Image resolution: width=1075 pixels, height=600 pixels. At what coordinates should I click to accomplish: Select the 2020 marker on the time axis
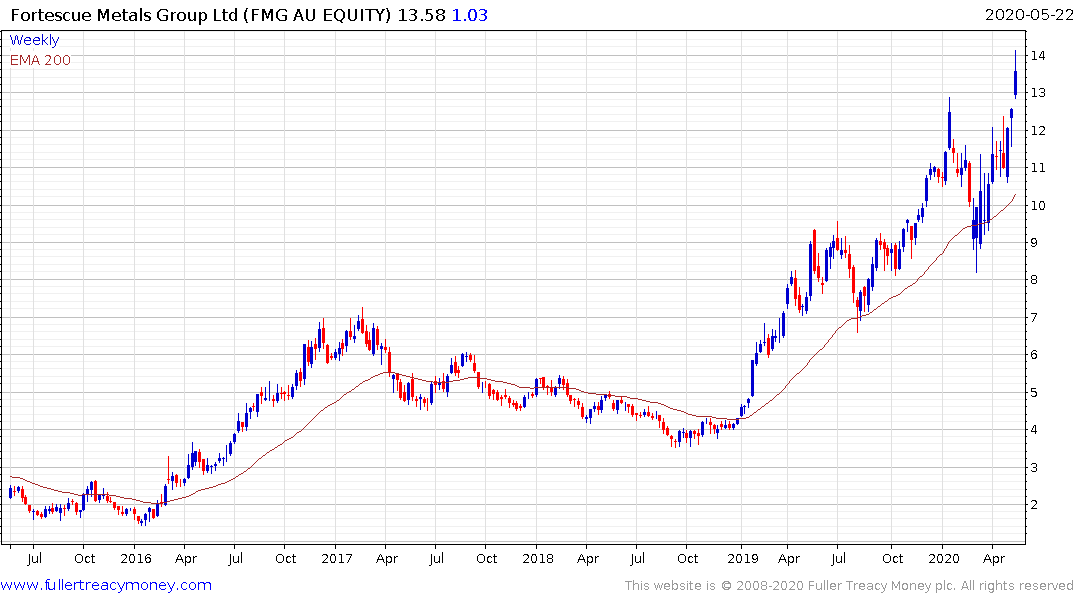944,558
